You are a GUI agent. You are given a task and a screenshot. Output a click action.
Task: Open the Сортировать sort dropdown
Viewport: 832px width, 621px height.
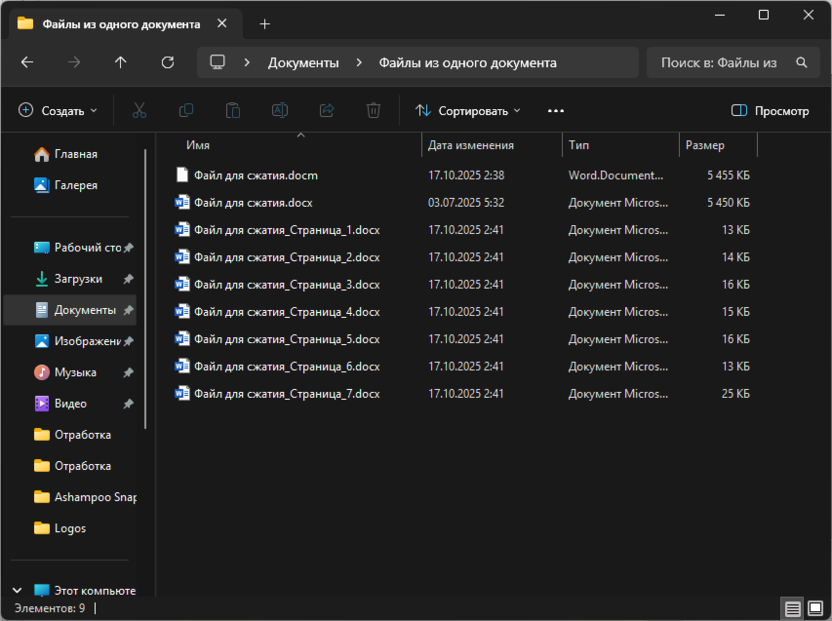coord(468,111)
